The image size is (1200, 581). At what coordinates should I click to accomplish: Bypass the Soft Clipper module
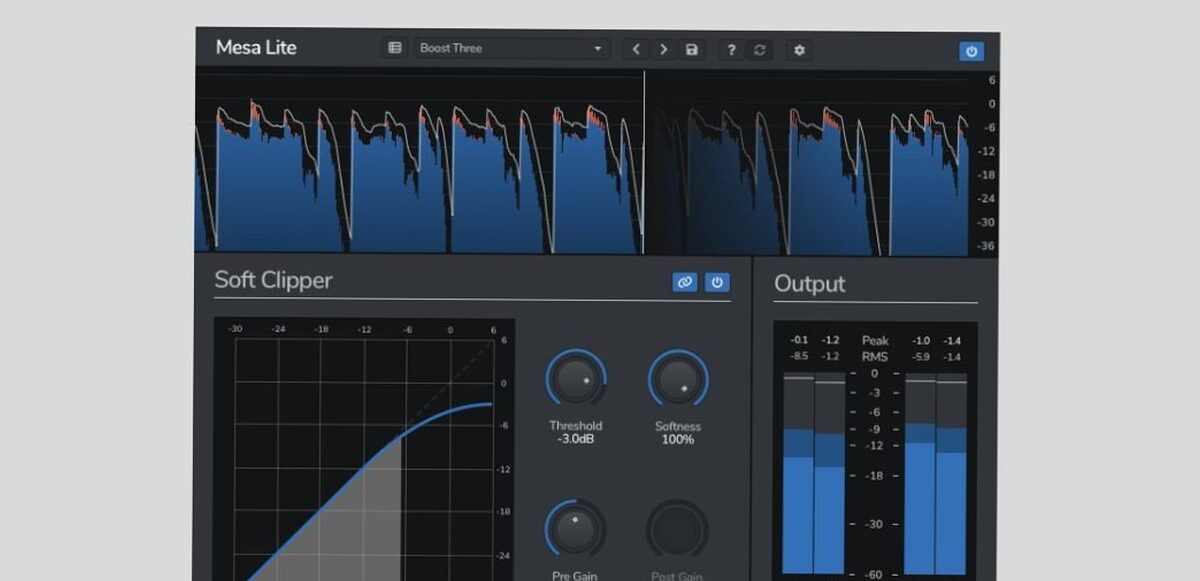tap(716, 282)
